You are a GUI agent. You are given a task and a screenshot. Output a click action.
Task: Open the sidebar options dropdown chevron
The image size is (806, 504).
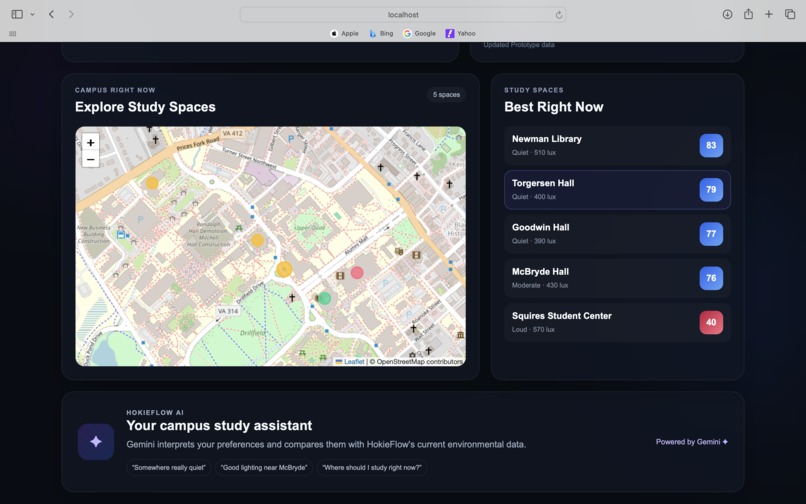coord(32,14)
